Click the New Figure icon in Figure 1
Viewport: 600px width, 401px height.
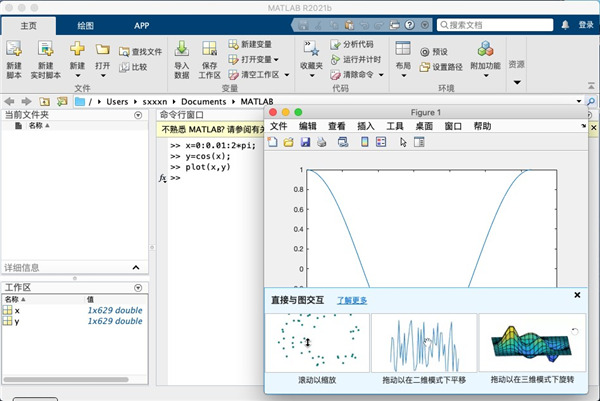coord(272,142)
